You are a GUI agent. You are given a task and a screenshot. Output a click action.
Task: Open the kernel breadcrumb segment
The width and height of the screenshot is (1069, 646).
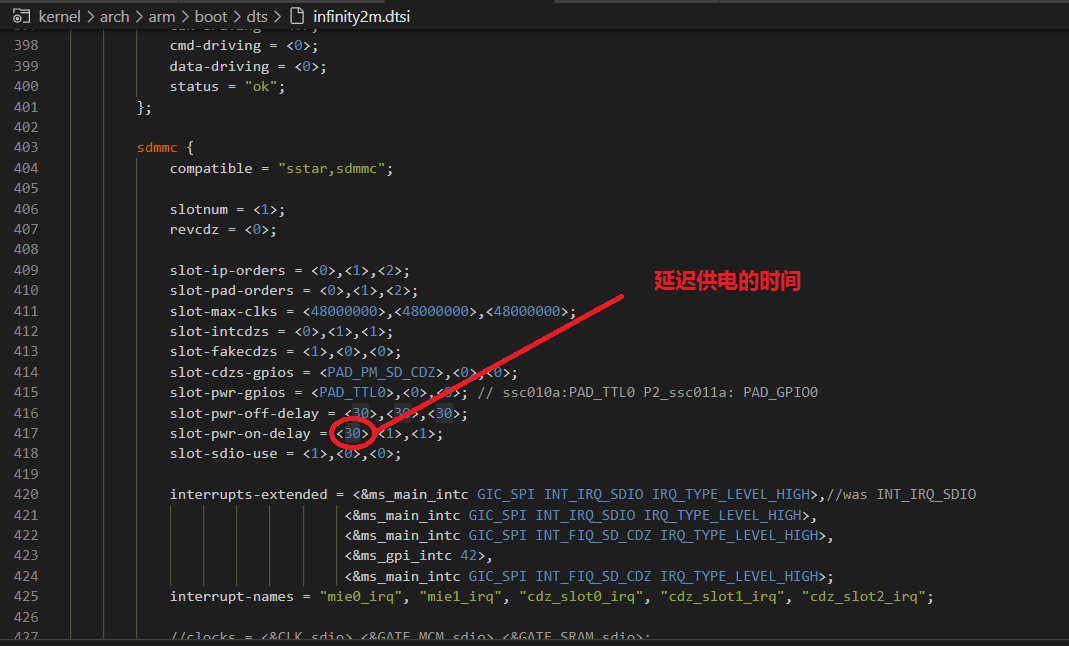[x=59, y=16]
